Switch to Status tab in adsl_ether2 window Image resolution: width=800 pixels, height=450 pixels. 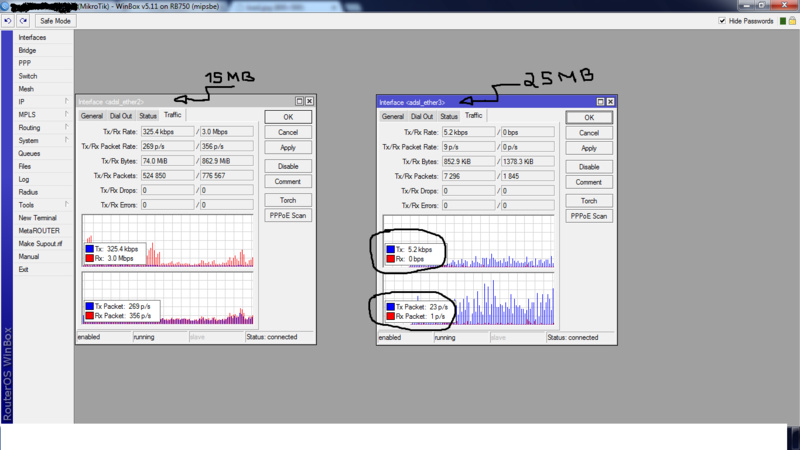click(x=148, y=116)
